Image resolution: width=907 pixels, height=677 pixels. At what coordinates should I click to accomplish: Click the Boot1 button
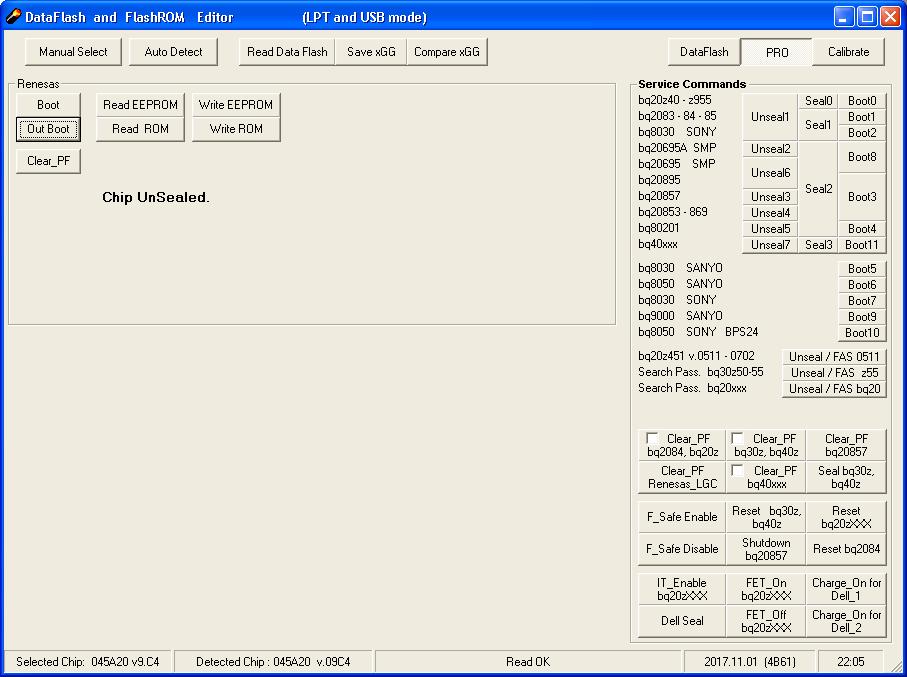pos(862,117)
